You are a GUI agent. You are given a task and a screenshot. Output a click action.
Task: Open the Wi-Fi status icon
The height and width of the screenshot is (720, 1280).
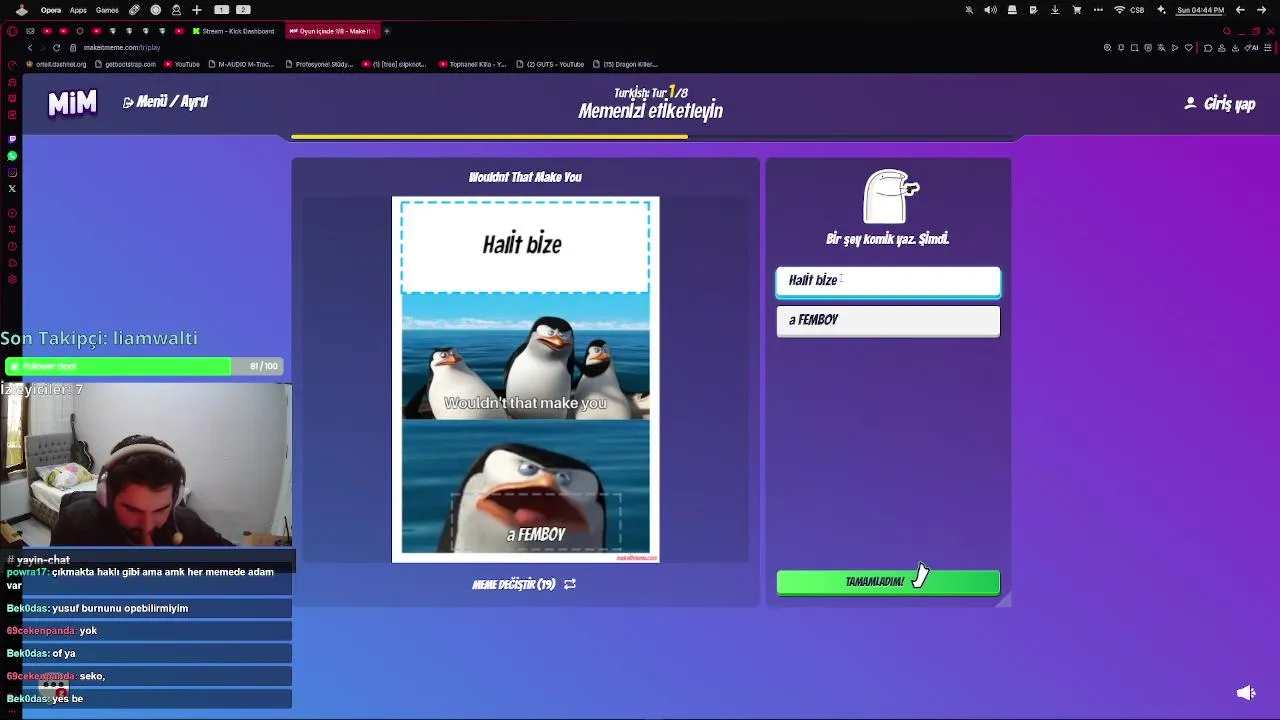[1119, 10]
